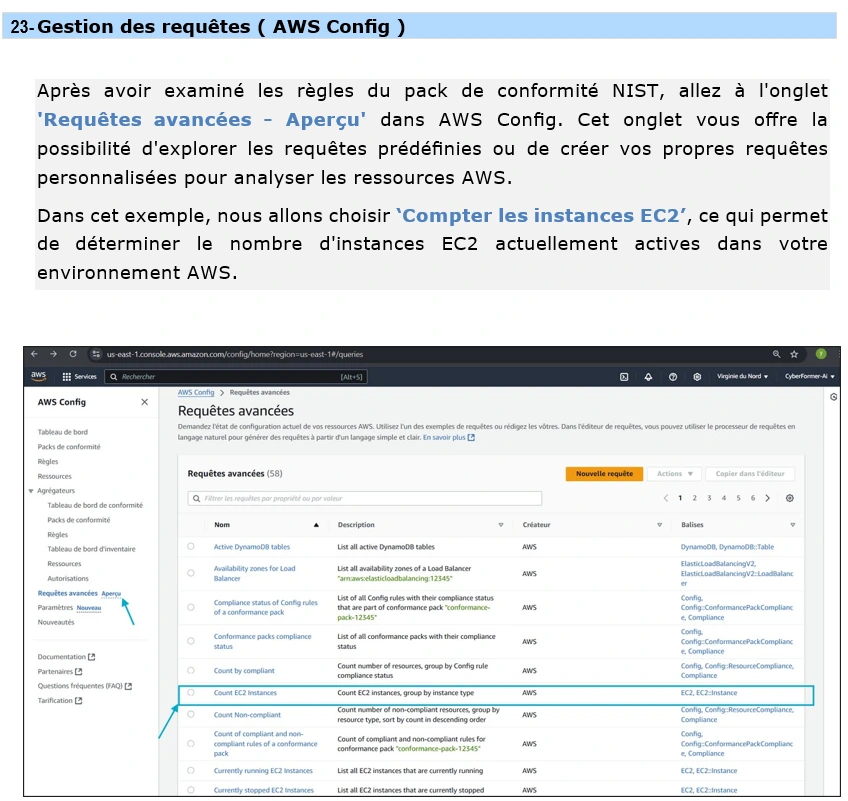Select radio for Currently running EC2 Instances

[191, 770]
